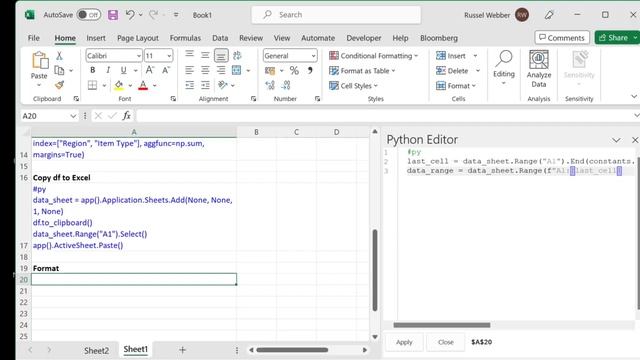Apply Comma style
The image size is (640, 360).
click(x=310, y=70)
